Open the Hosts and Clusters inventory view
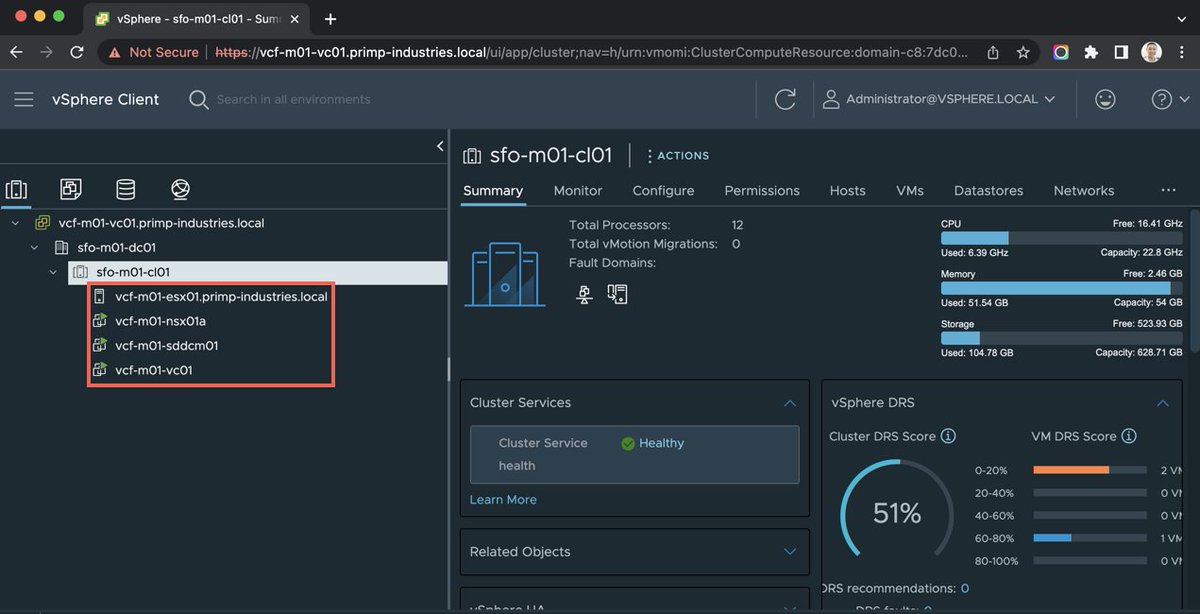 [x=15, y=189]
